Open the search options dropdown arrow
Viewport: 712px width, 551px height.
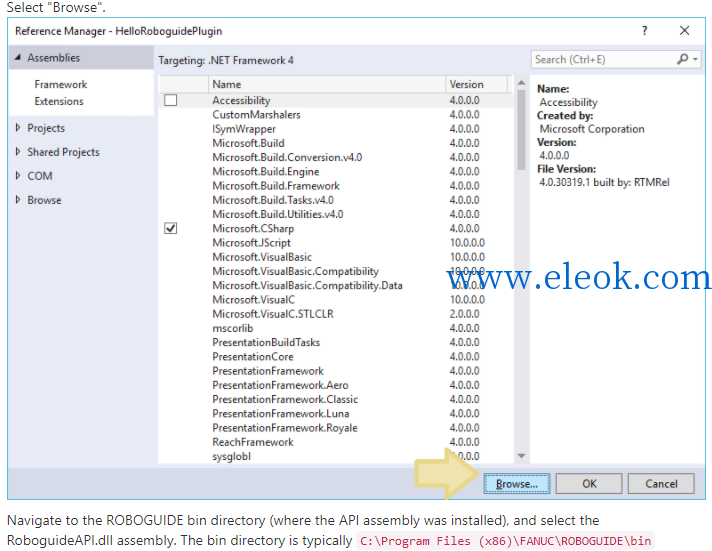(x=695, y=60)
